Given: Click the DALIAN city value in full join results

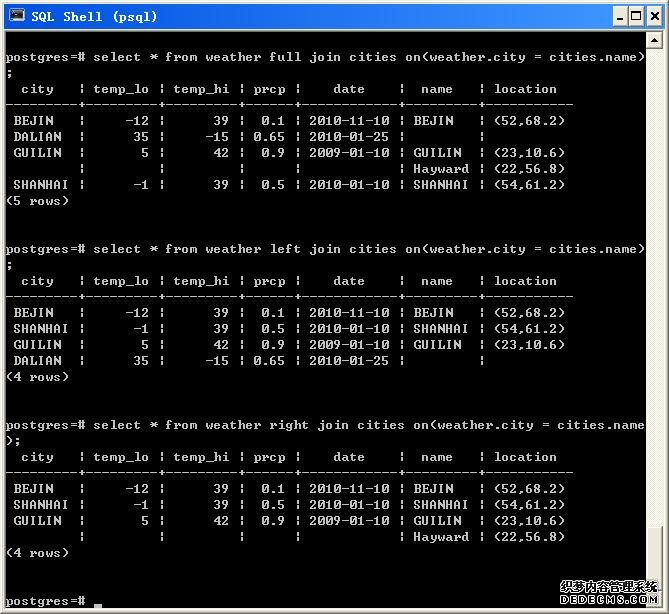Looking at the screenshot, I should pos(37,137).
